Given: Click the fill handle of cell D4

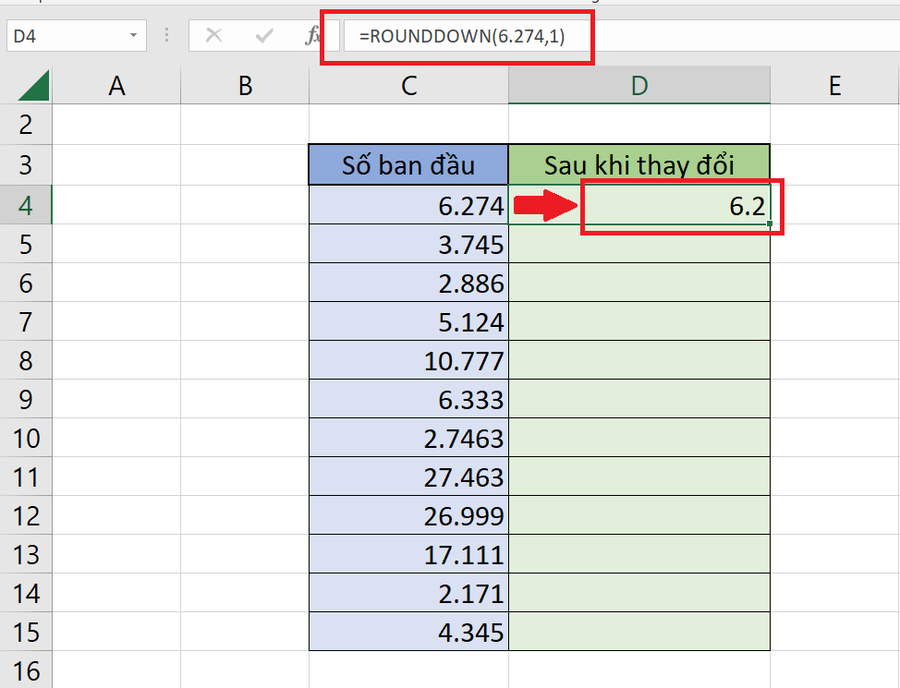Looking at the screenshot, I should pyautogui.click(x=769, y=223).
